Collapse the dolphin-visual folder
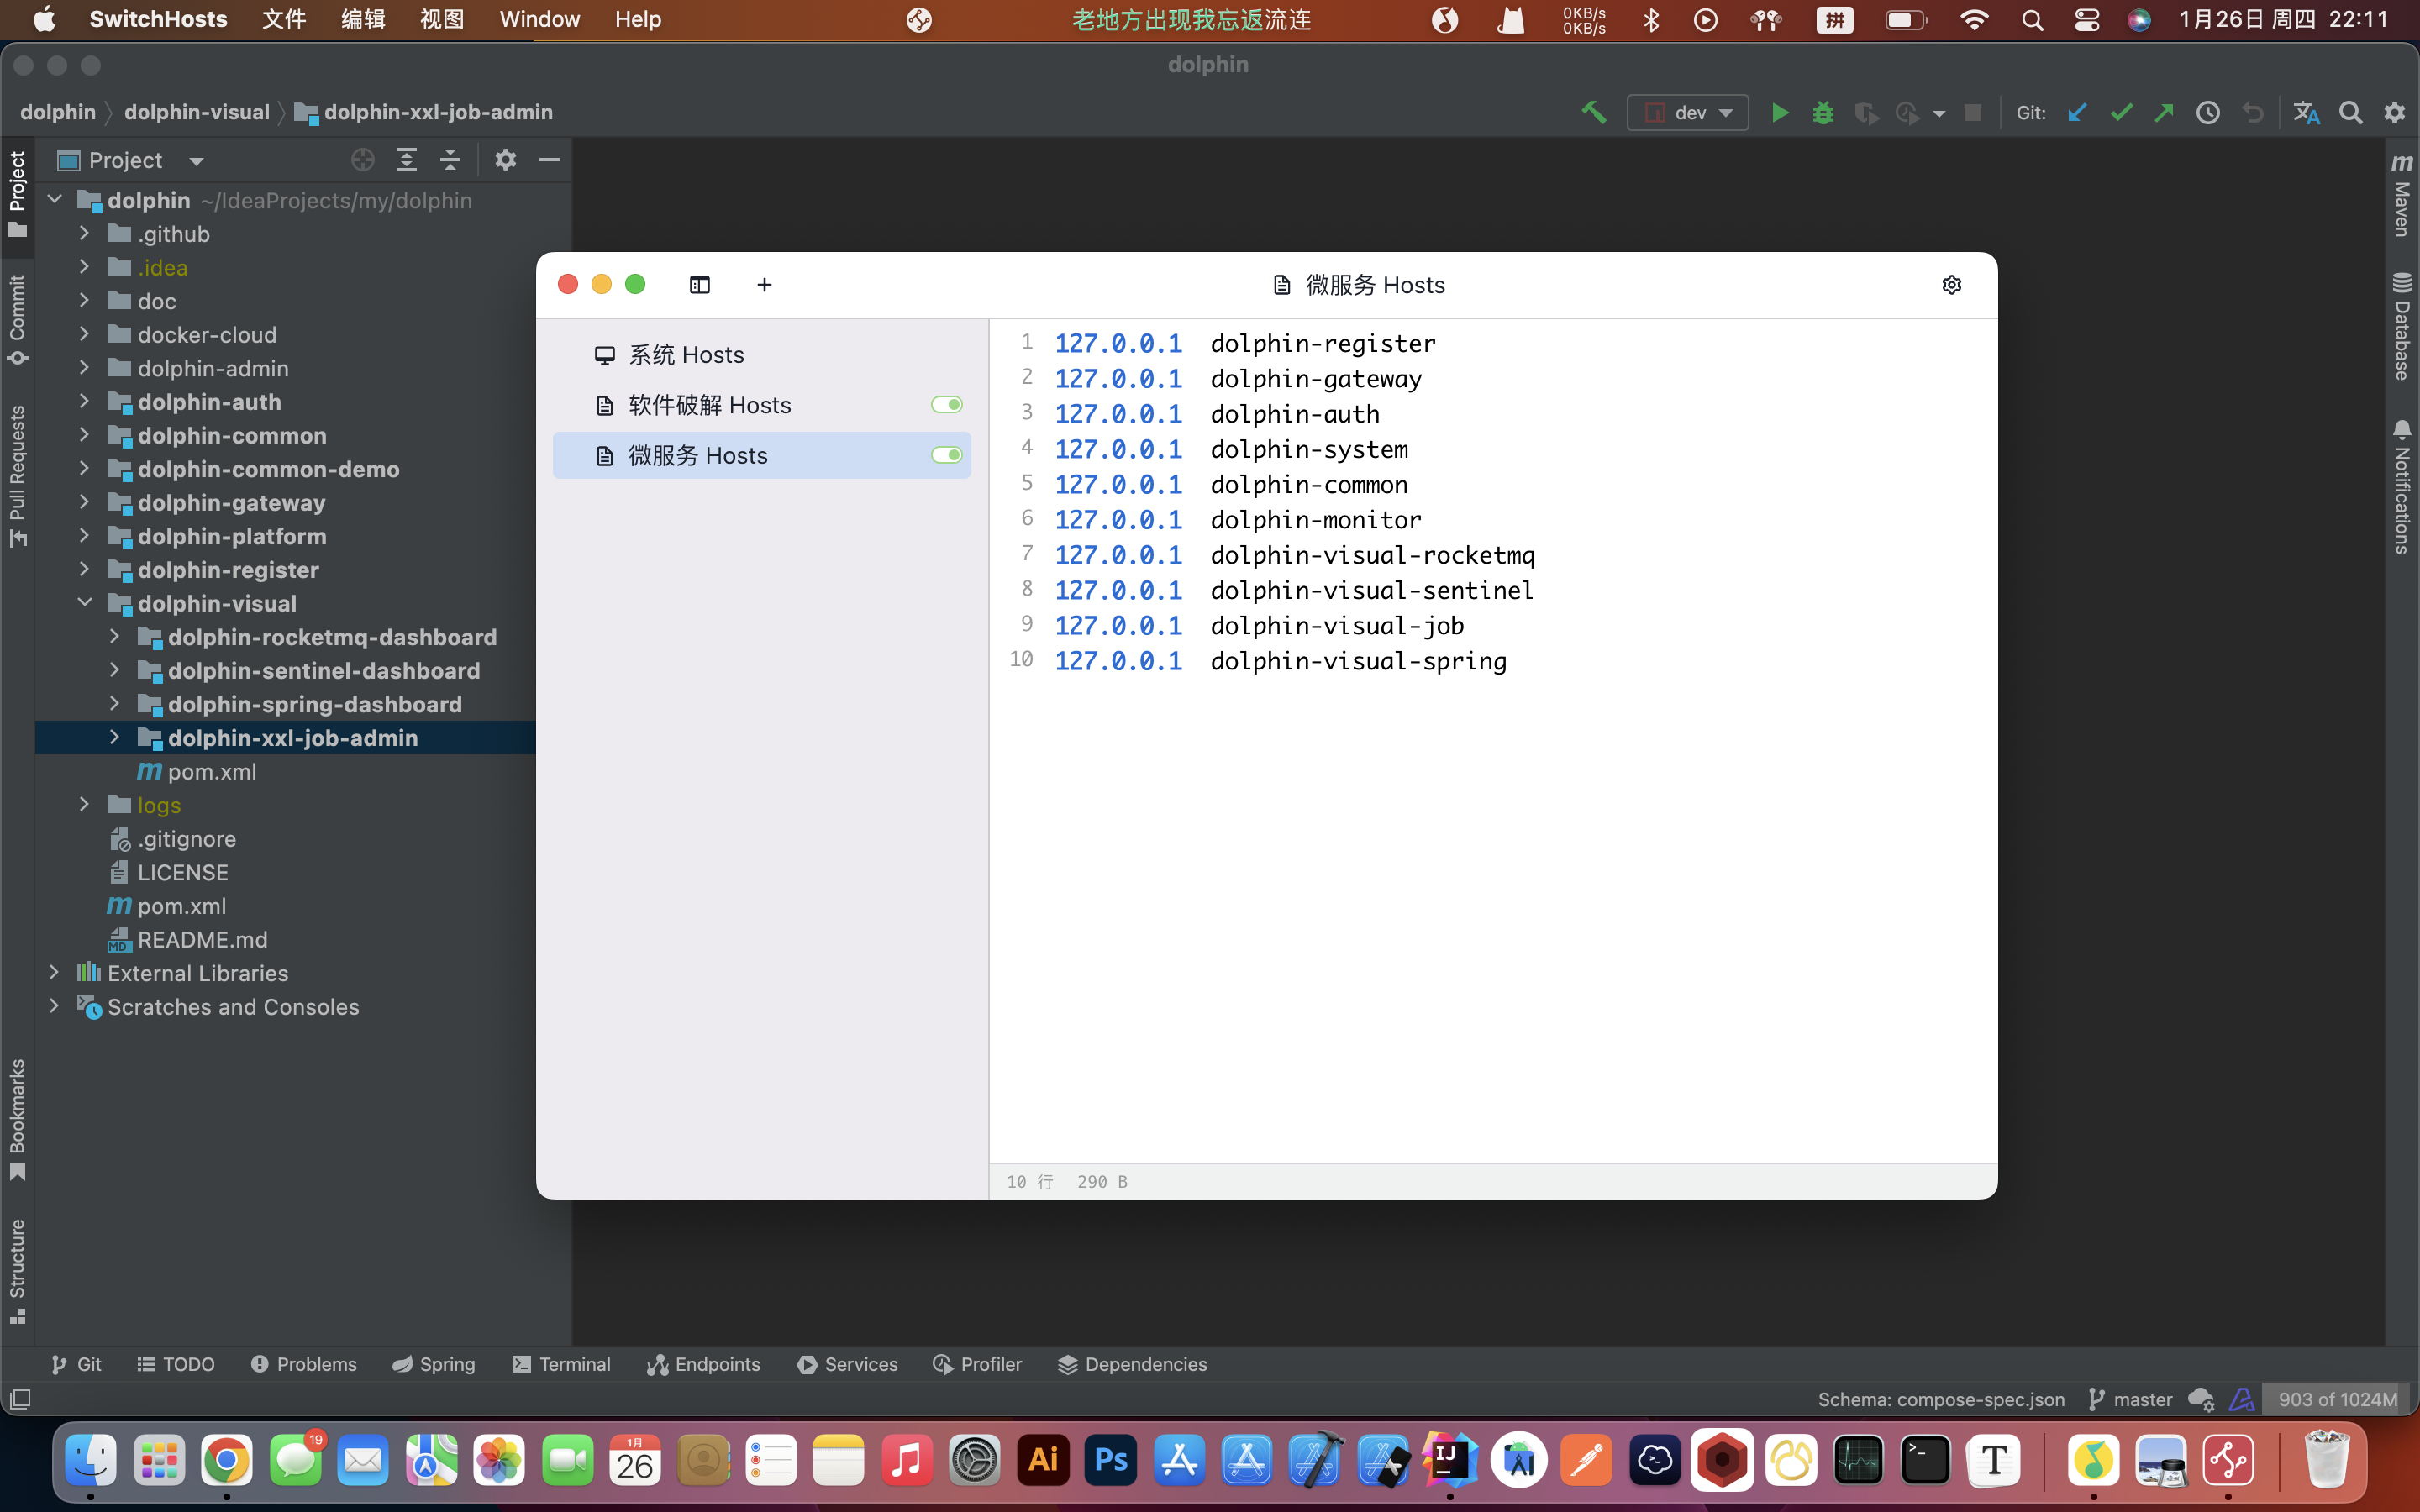 (85, 603)
